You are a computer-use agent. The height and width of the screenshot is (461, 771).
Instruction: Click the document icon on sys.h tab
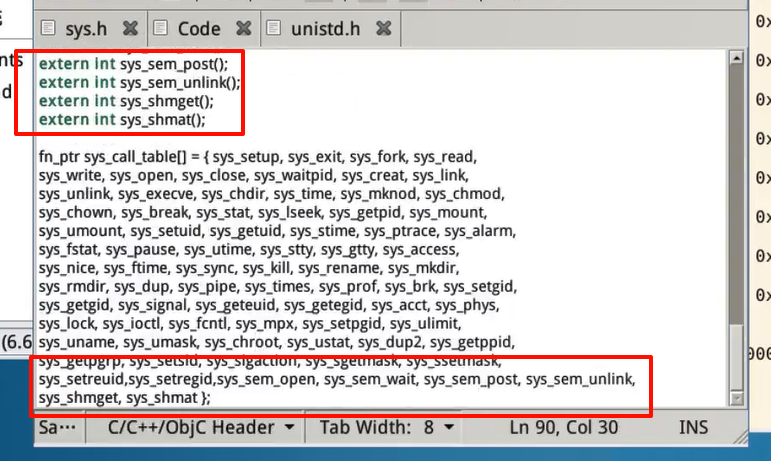pyautogui.click(x=48, y=29)
